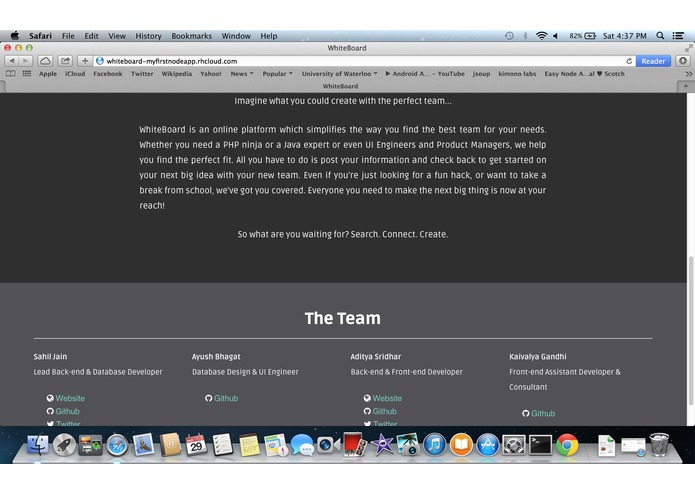
Task: Open the Window menu
Action: (236, 35)
